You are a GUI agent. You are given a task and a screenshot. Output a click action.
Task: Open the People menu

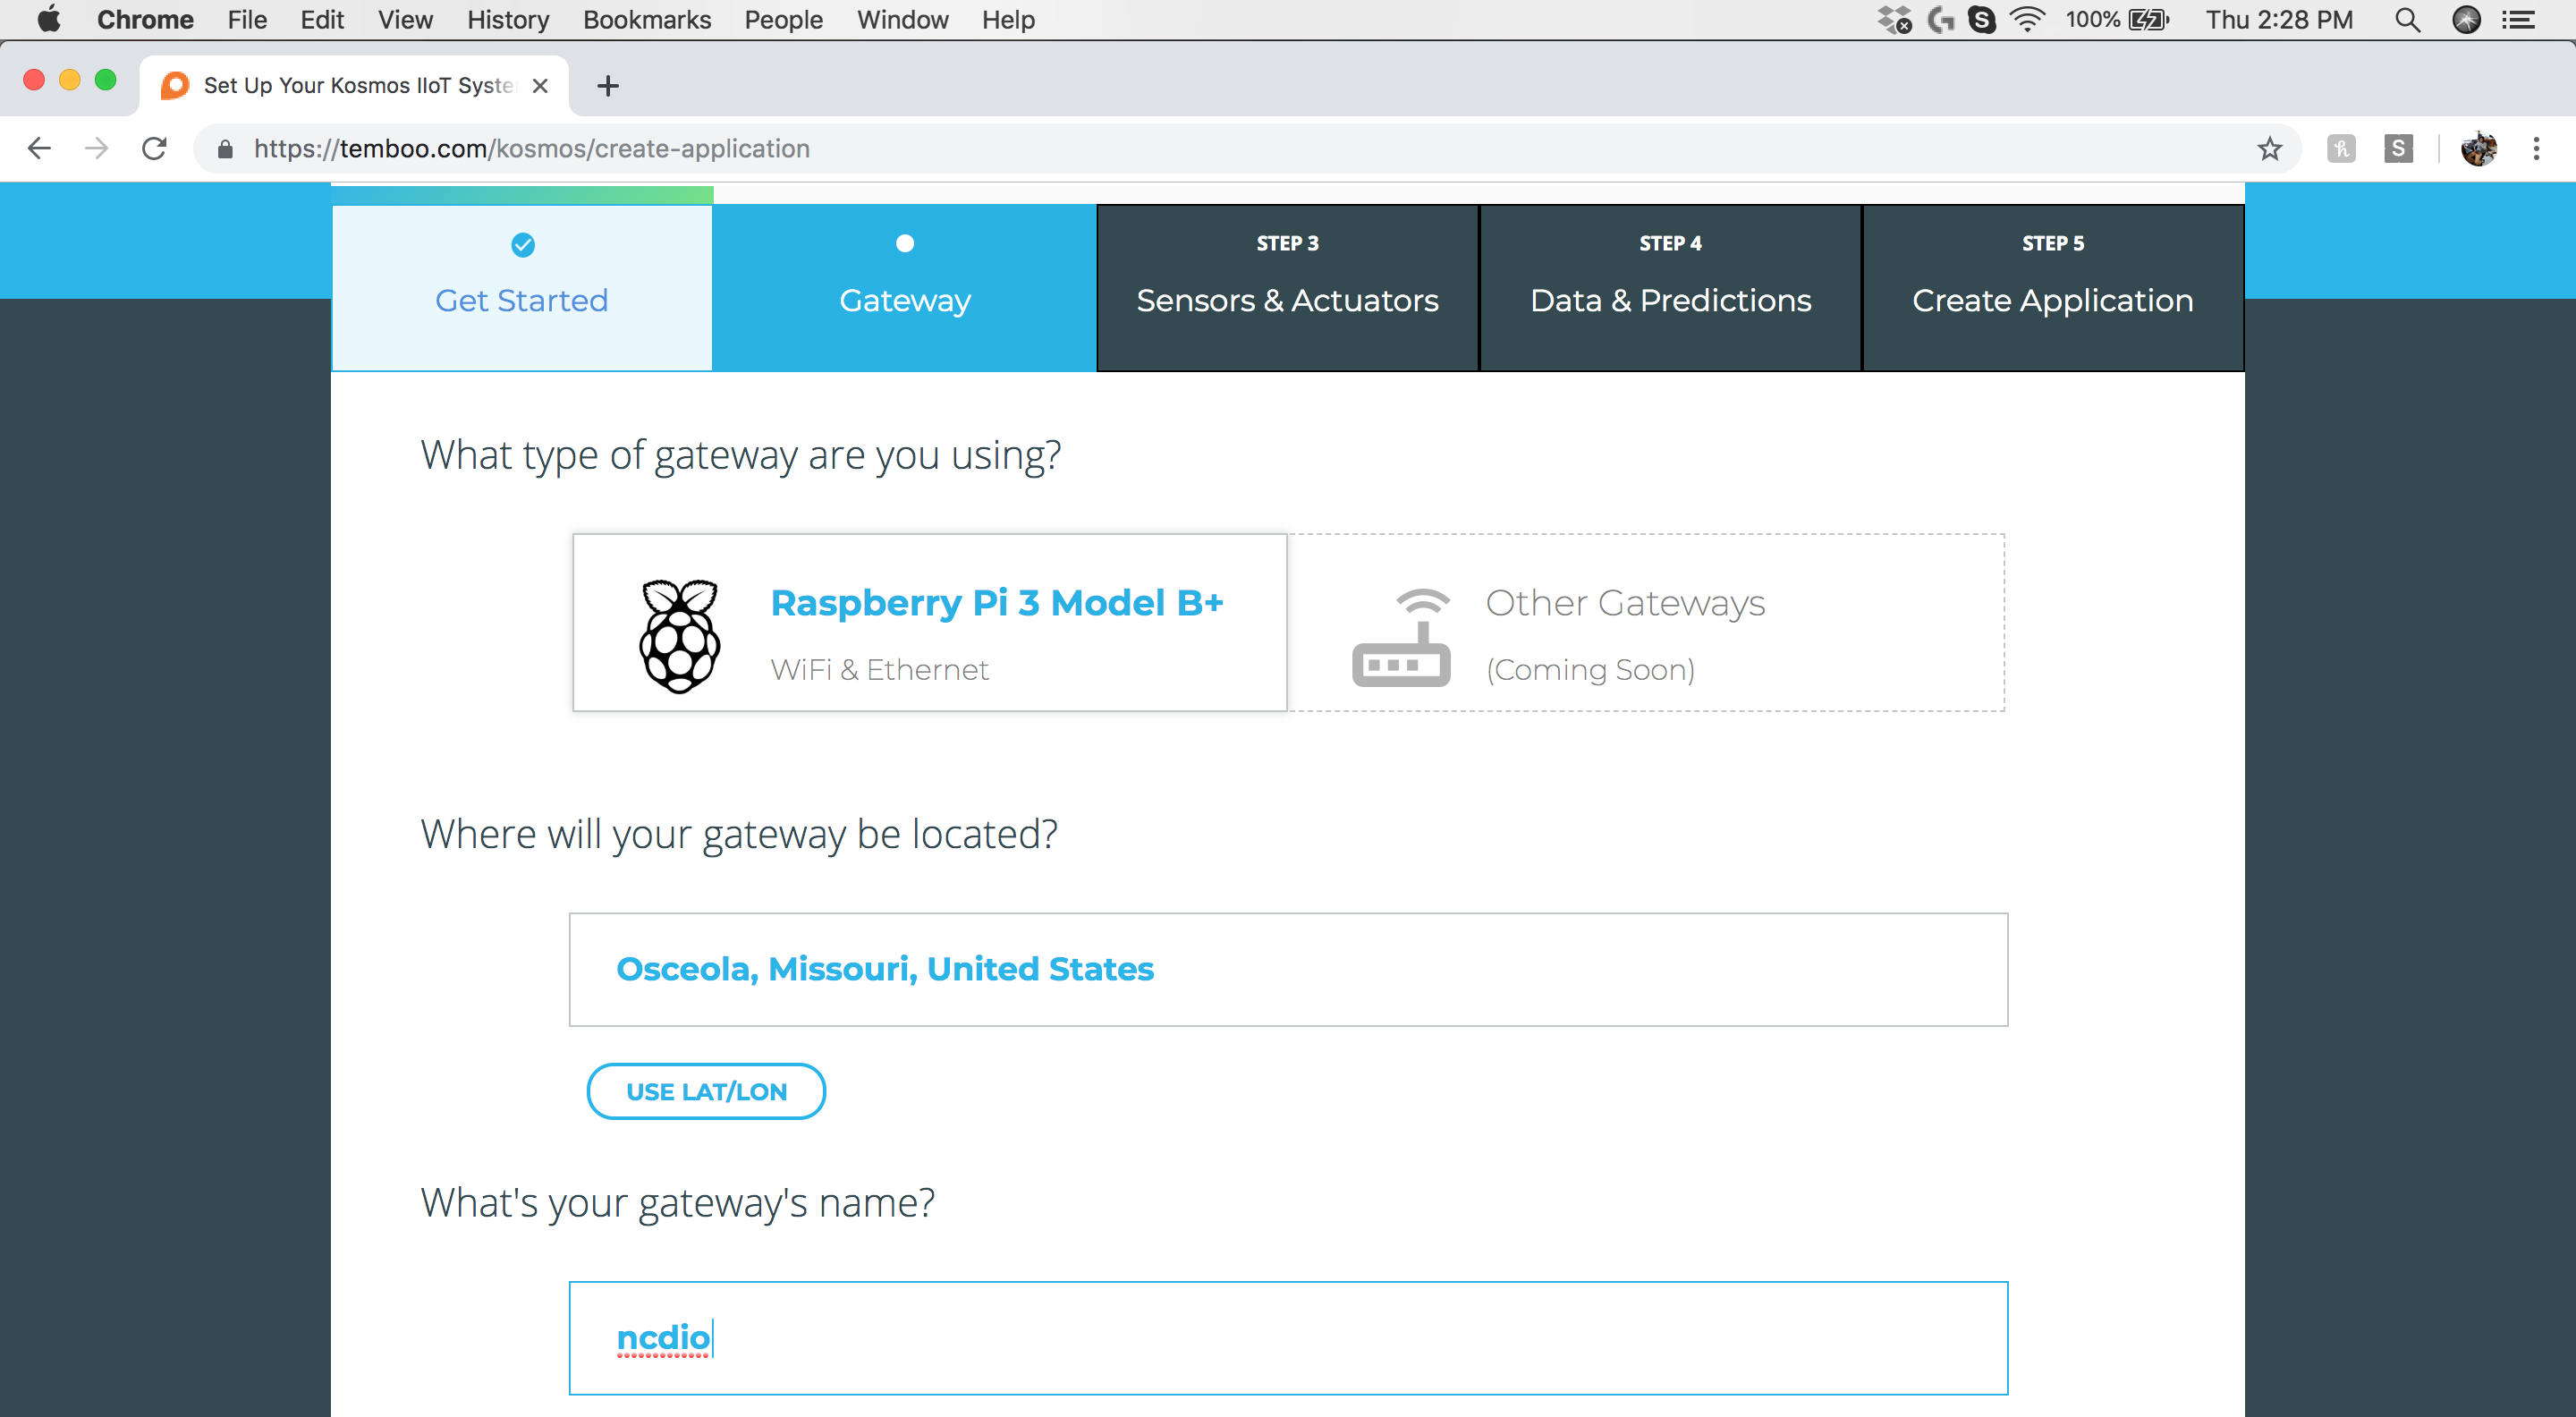[783, 20]
